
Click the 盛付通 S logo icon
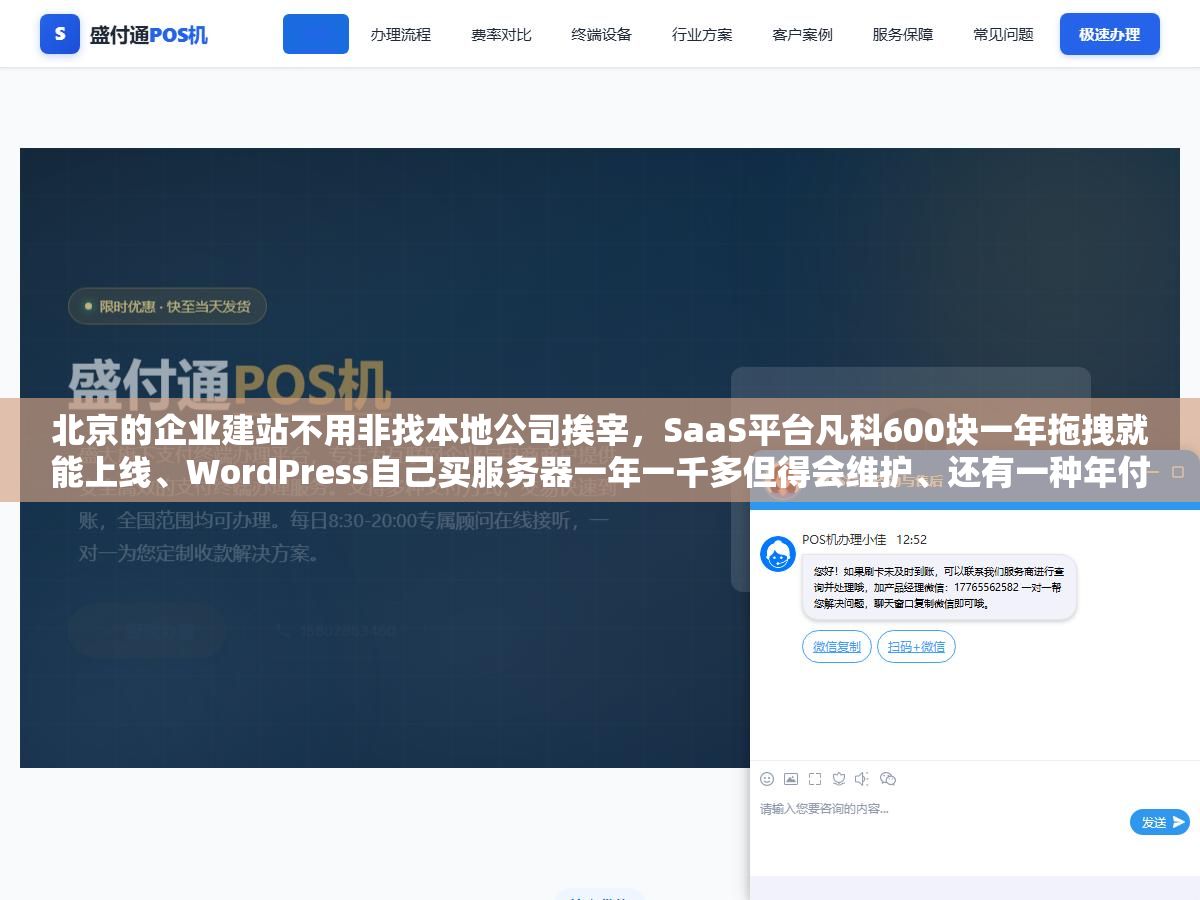pyautogui.click(x=60, y=34)
